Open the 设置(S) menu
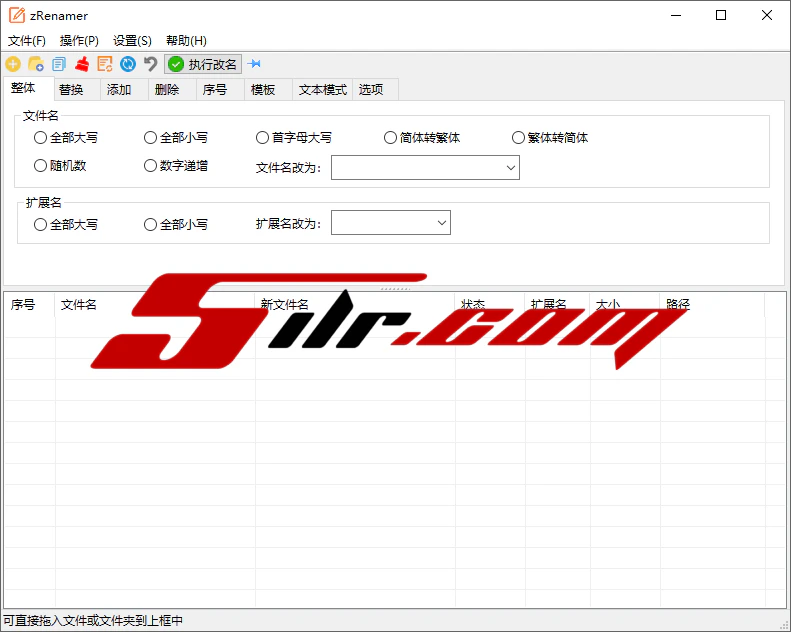 (x=132, y=41)
